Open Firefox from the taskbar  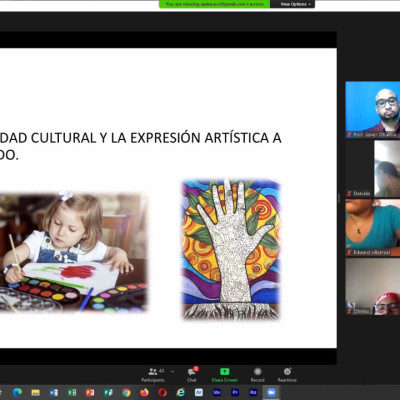click(x=144, y=393)
